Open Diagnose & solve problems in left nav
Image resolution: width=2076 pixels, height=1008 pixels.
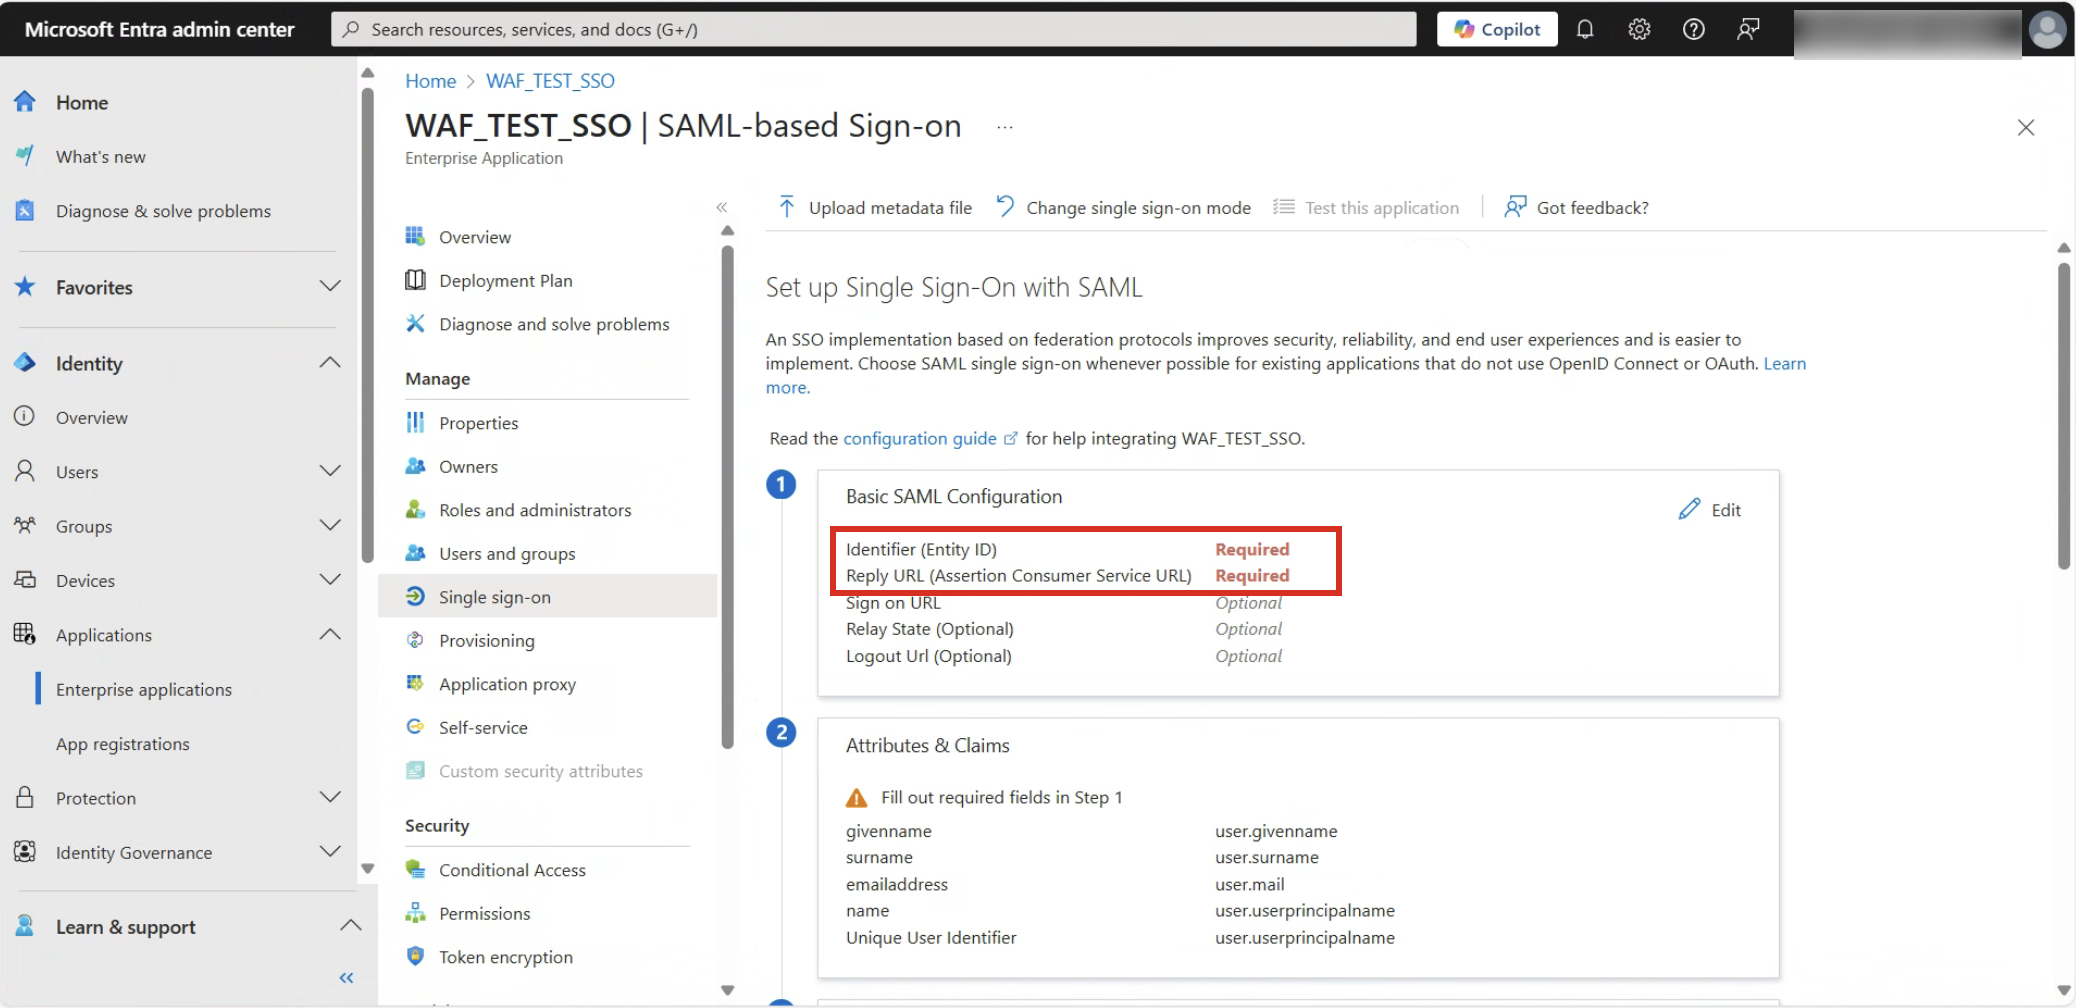pyautogui.click(x=163, y=211)
